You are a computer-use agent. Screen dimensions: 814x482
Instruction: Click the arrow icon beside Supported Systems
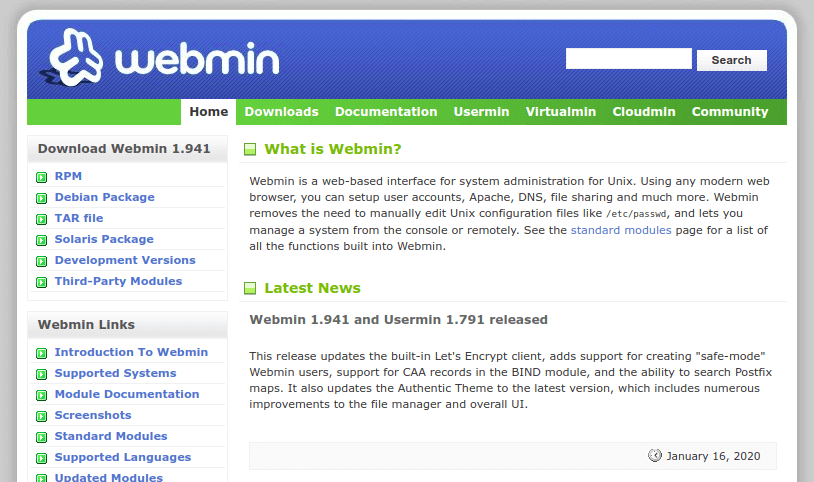coord(42,374)
